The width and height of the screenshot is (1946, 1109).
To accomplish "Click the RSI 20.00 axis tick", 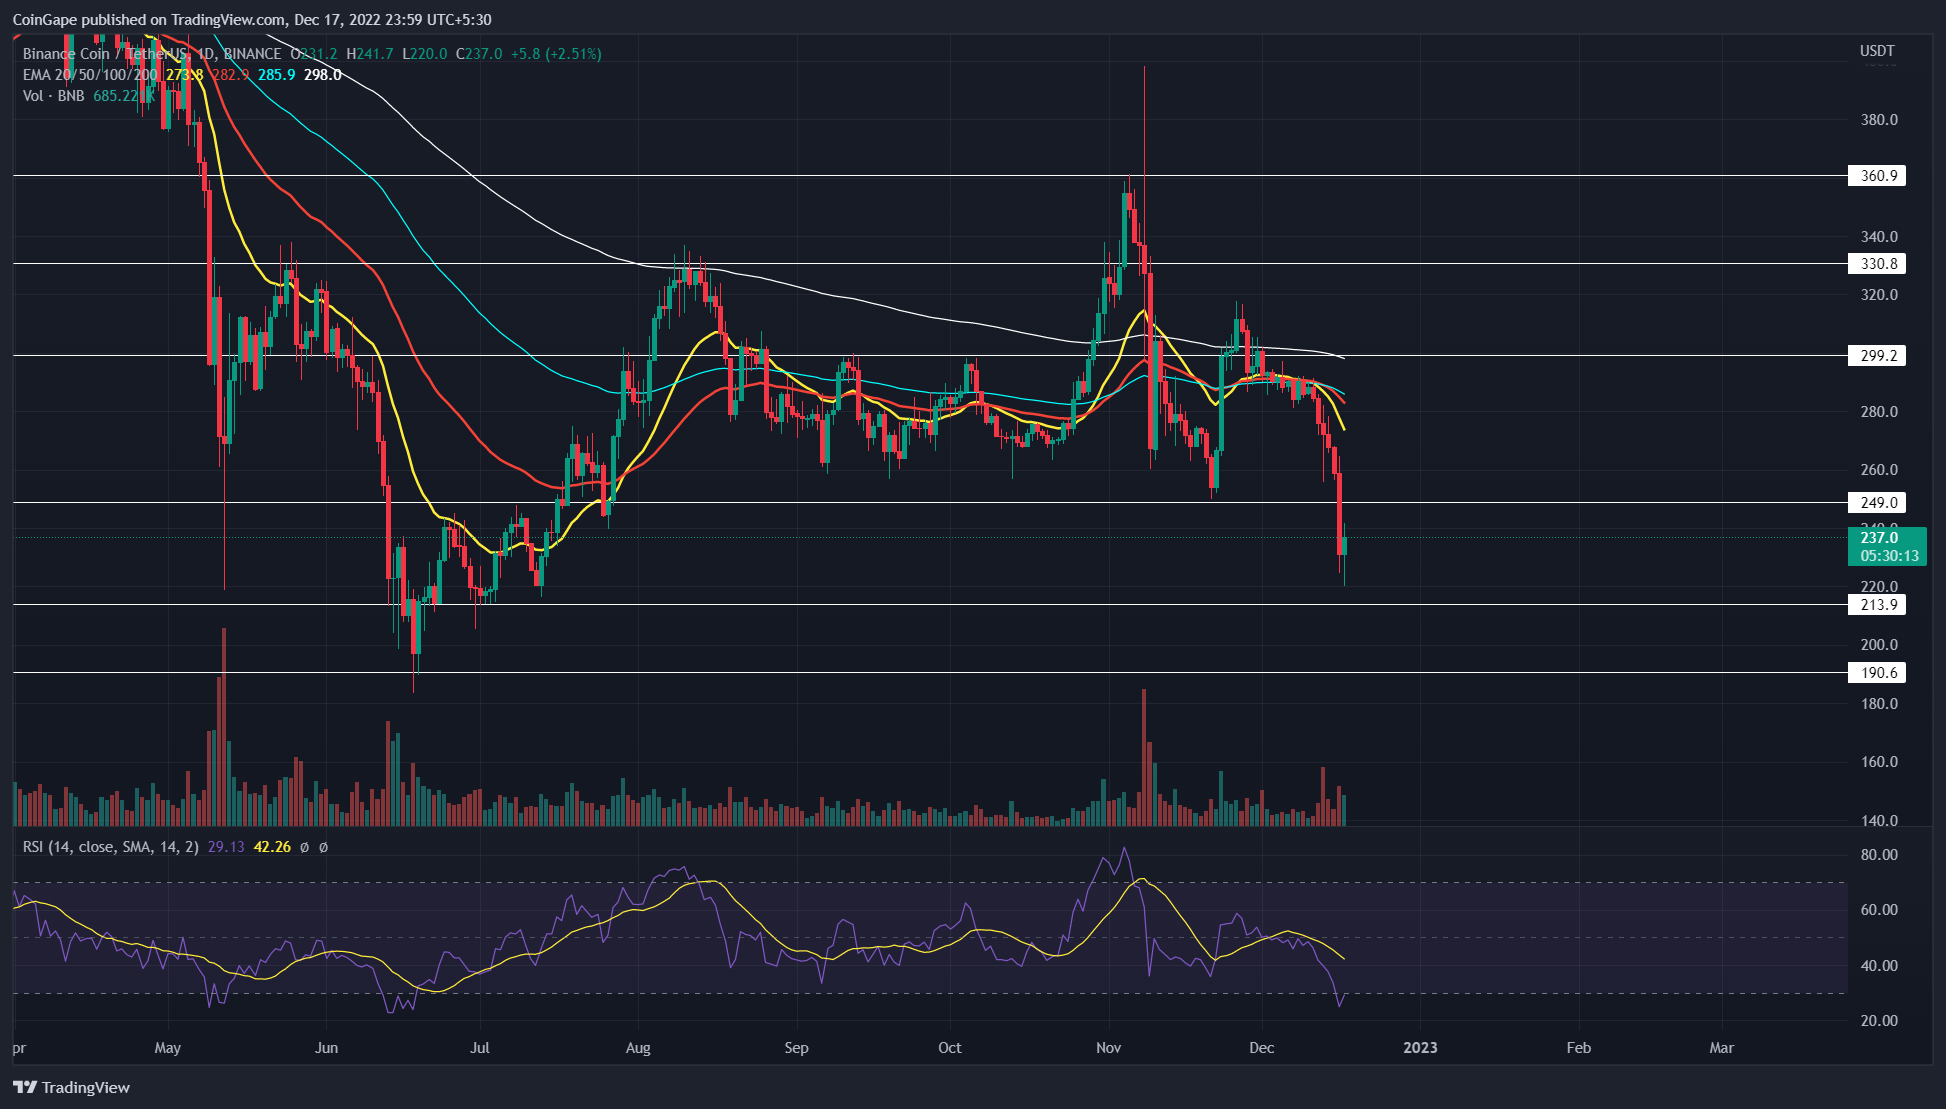I will point(1878,1021).
